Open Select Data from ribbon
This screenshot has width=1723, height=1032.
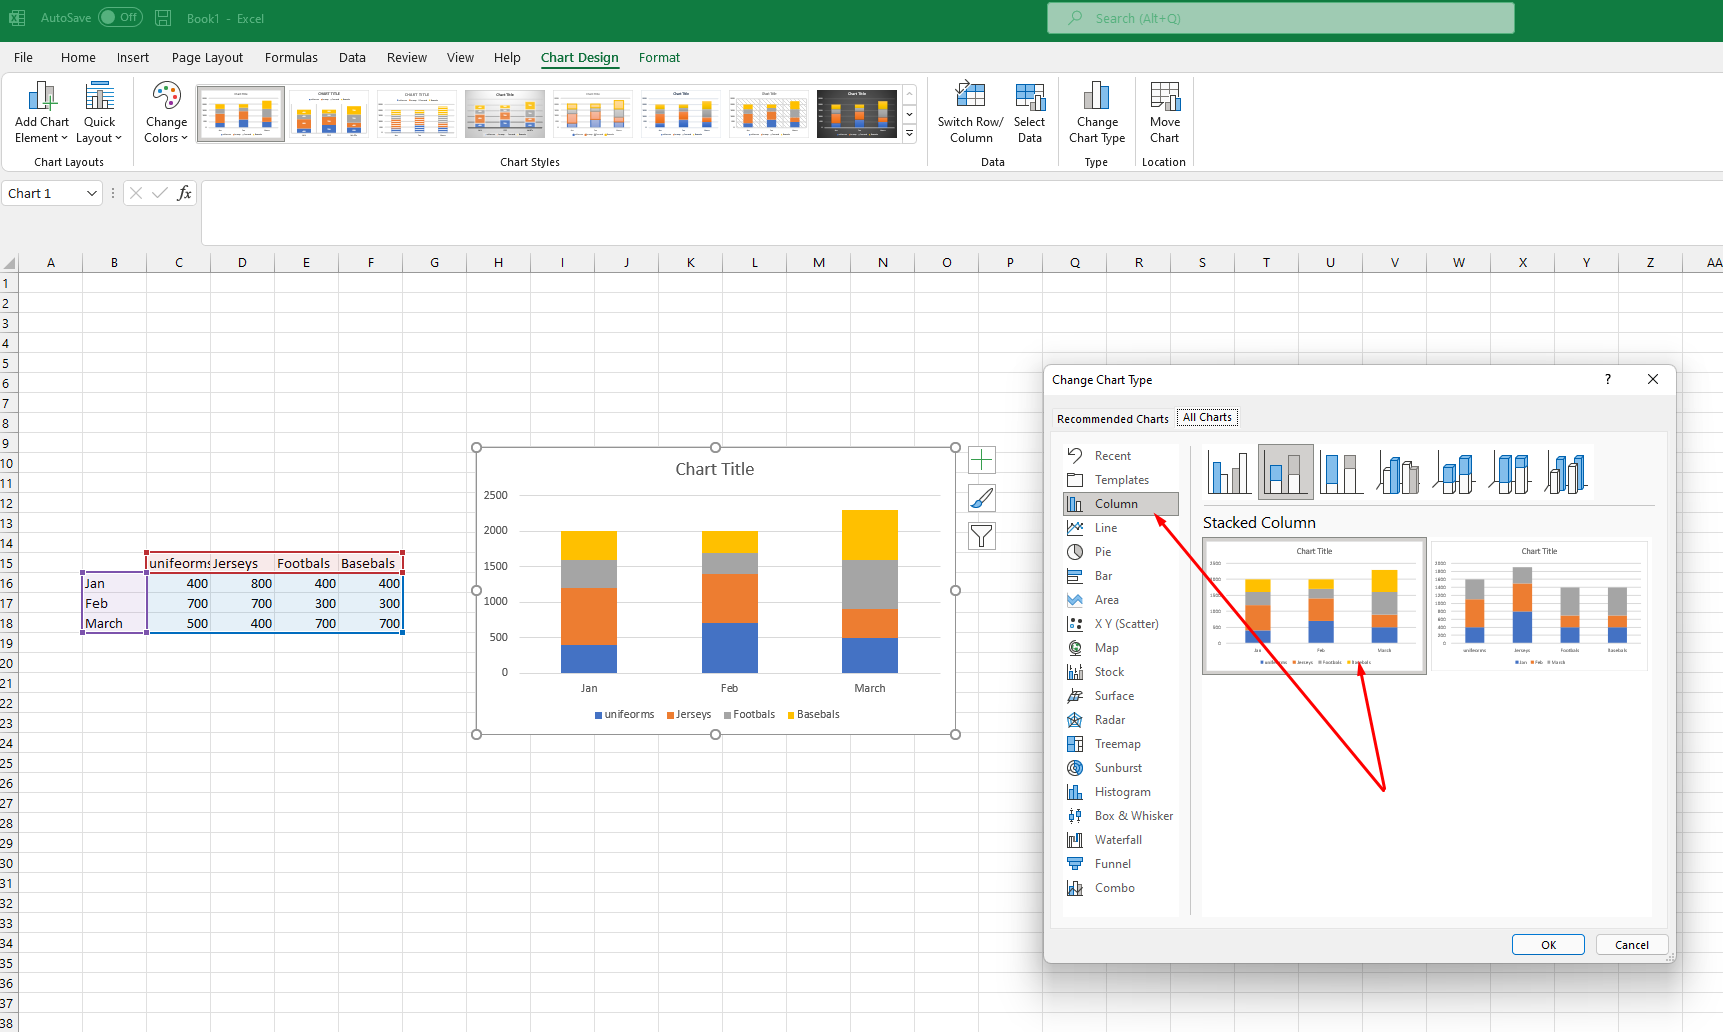point(1029,97)
